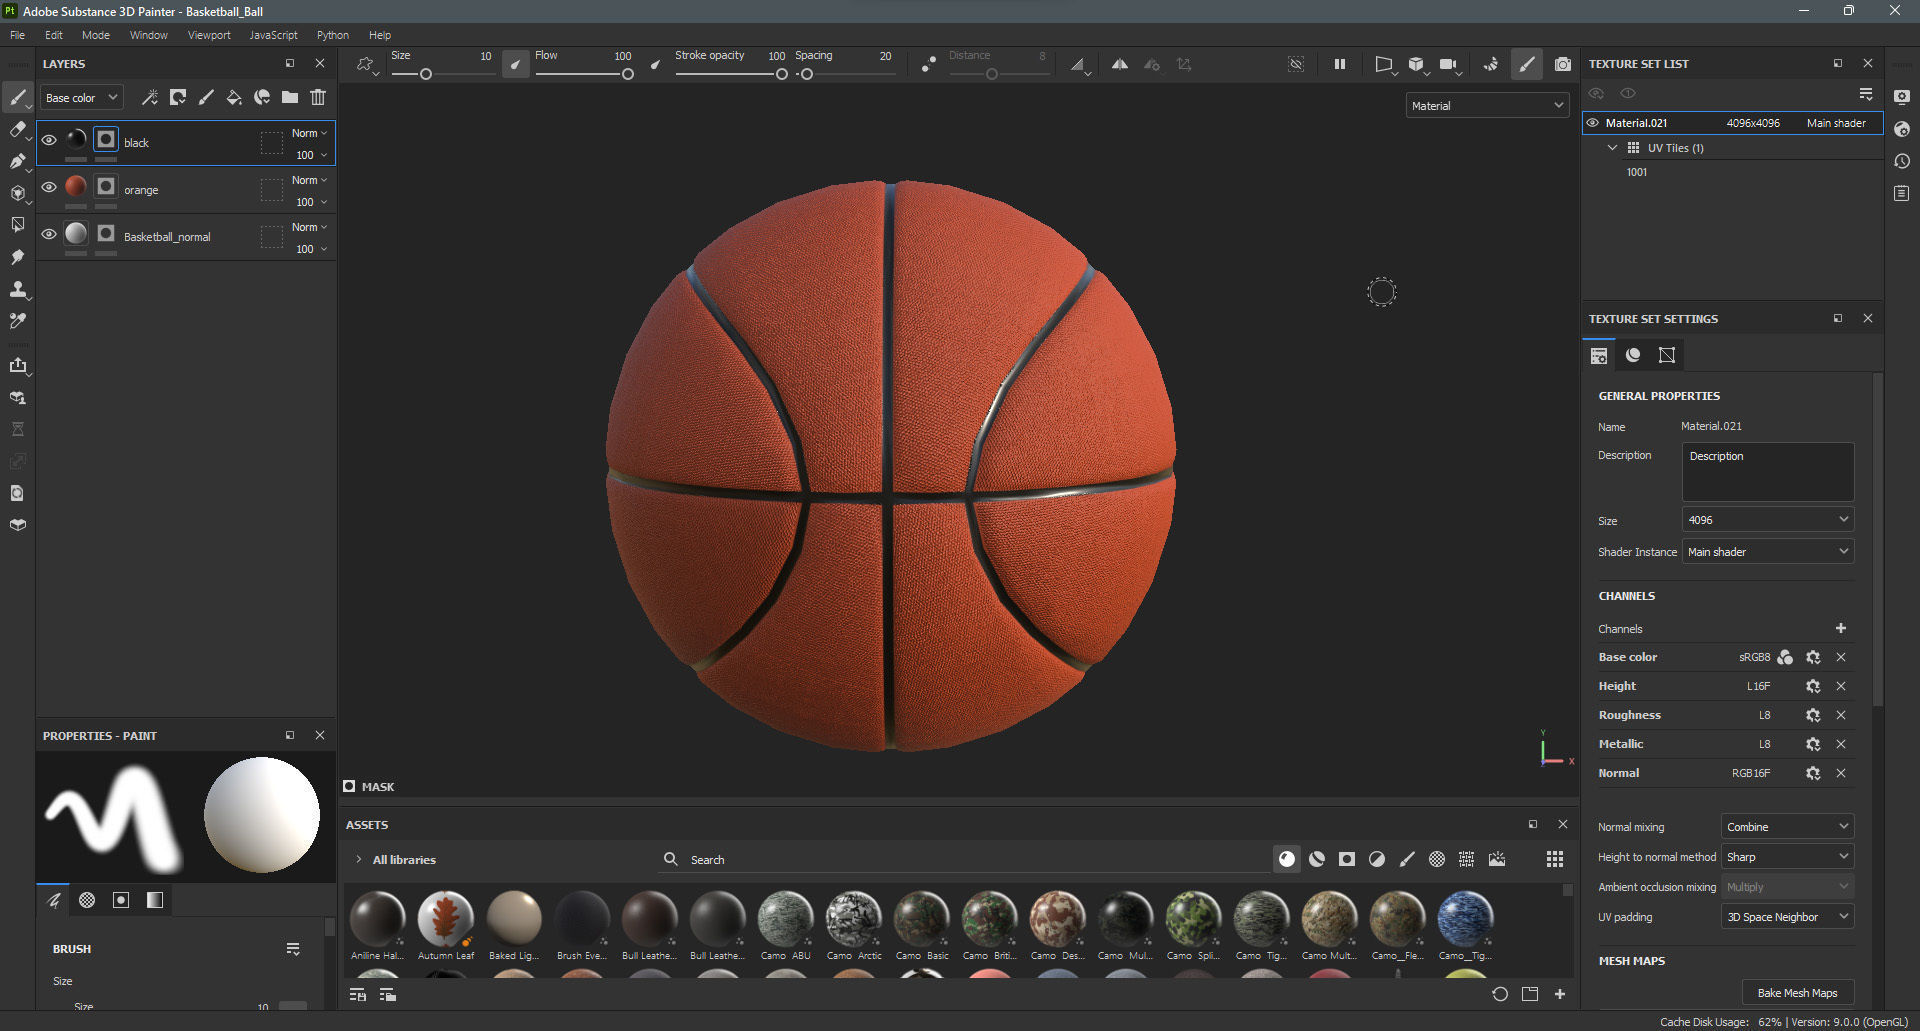Select the Basketball_normal layer
This screenshot has width=1920, height=1031.
(186, 237)
